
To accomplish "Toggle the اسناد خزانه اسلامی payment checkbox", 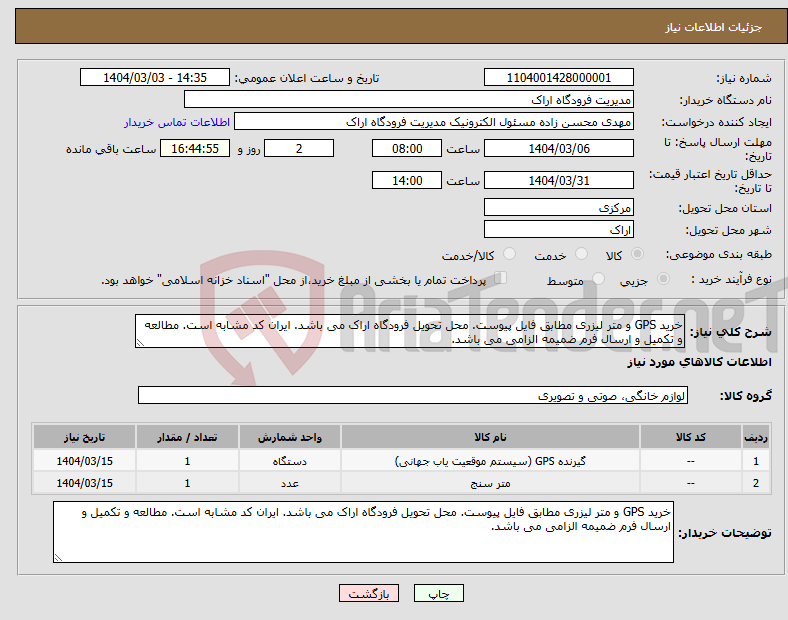I will [x=501, y=278].
